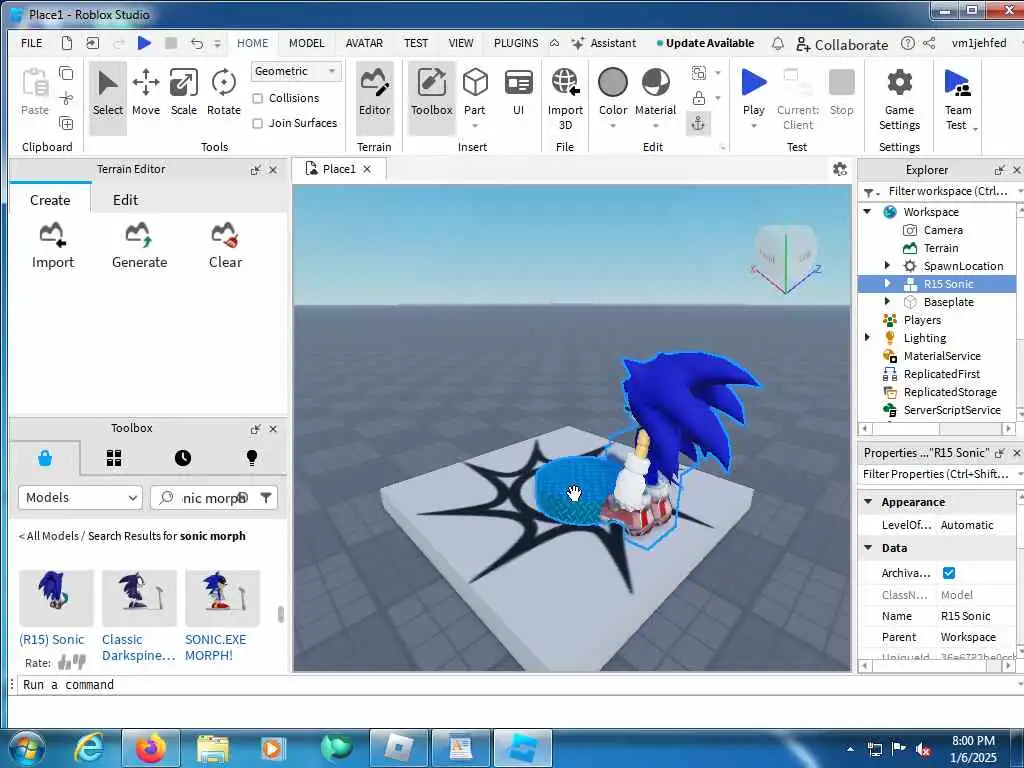Viewport: 1024px width, 768px height.
Task: Expand the SpawnLocation node
Action: 887,266
